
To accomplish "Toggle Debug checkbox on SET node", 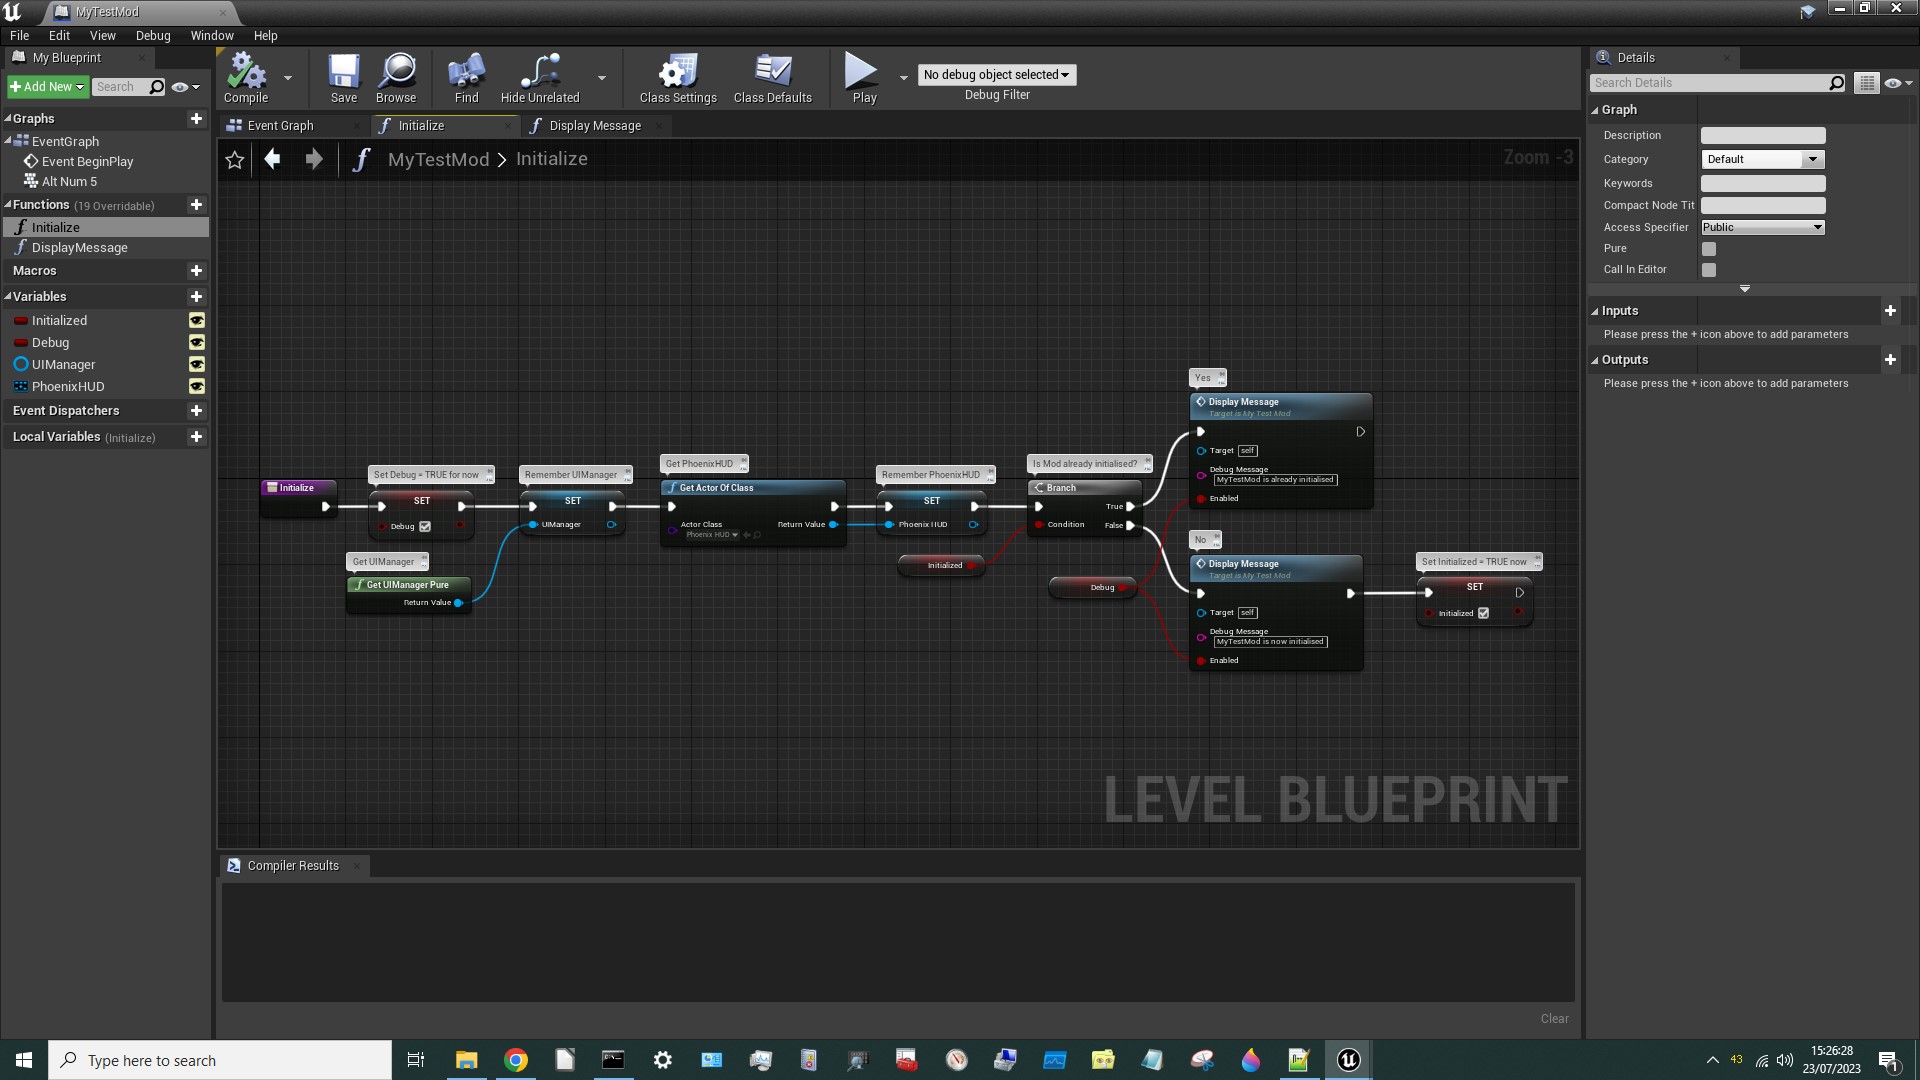I will click(x=425, y=526).
